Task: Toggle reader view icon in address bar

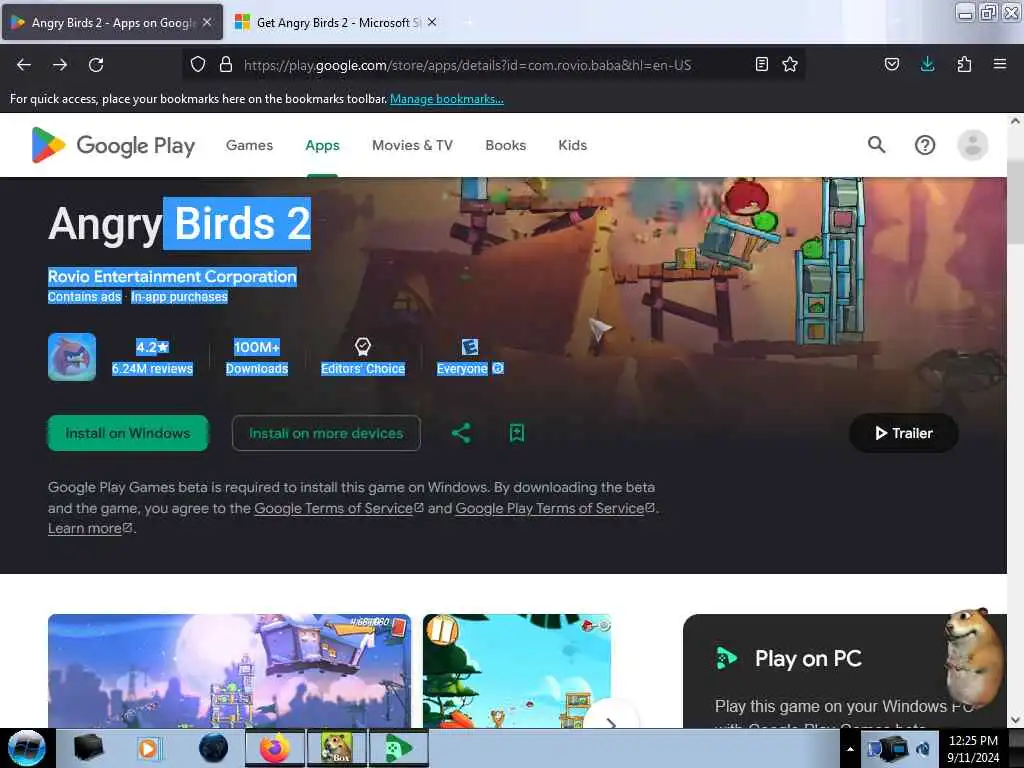Action: tap(761, 64)
